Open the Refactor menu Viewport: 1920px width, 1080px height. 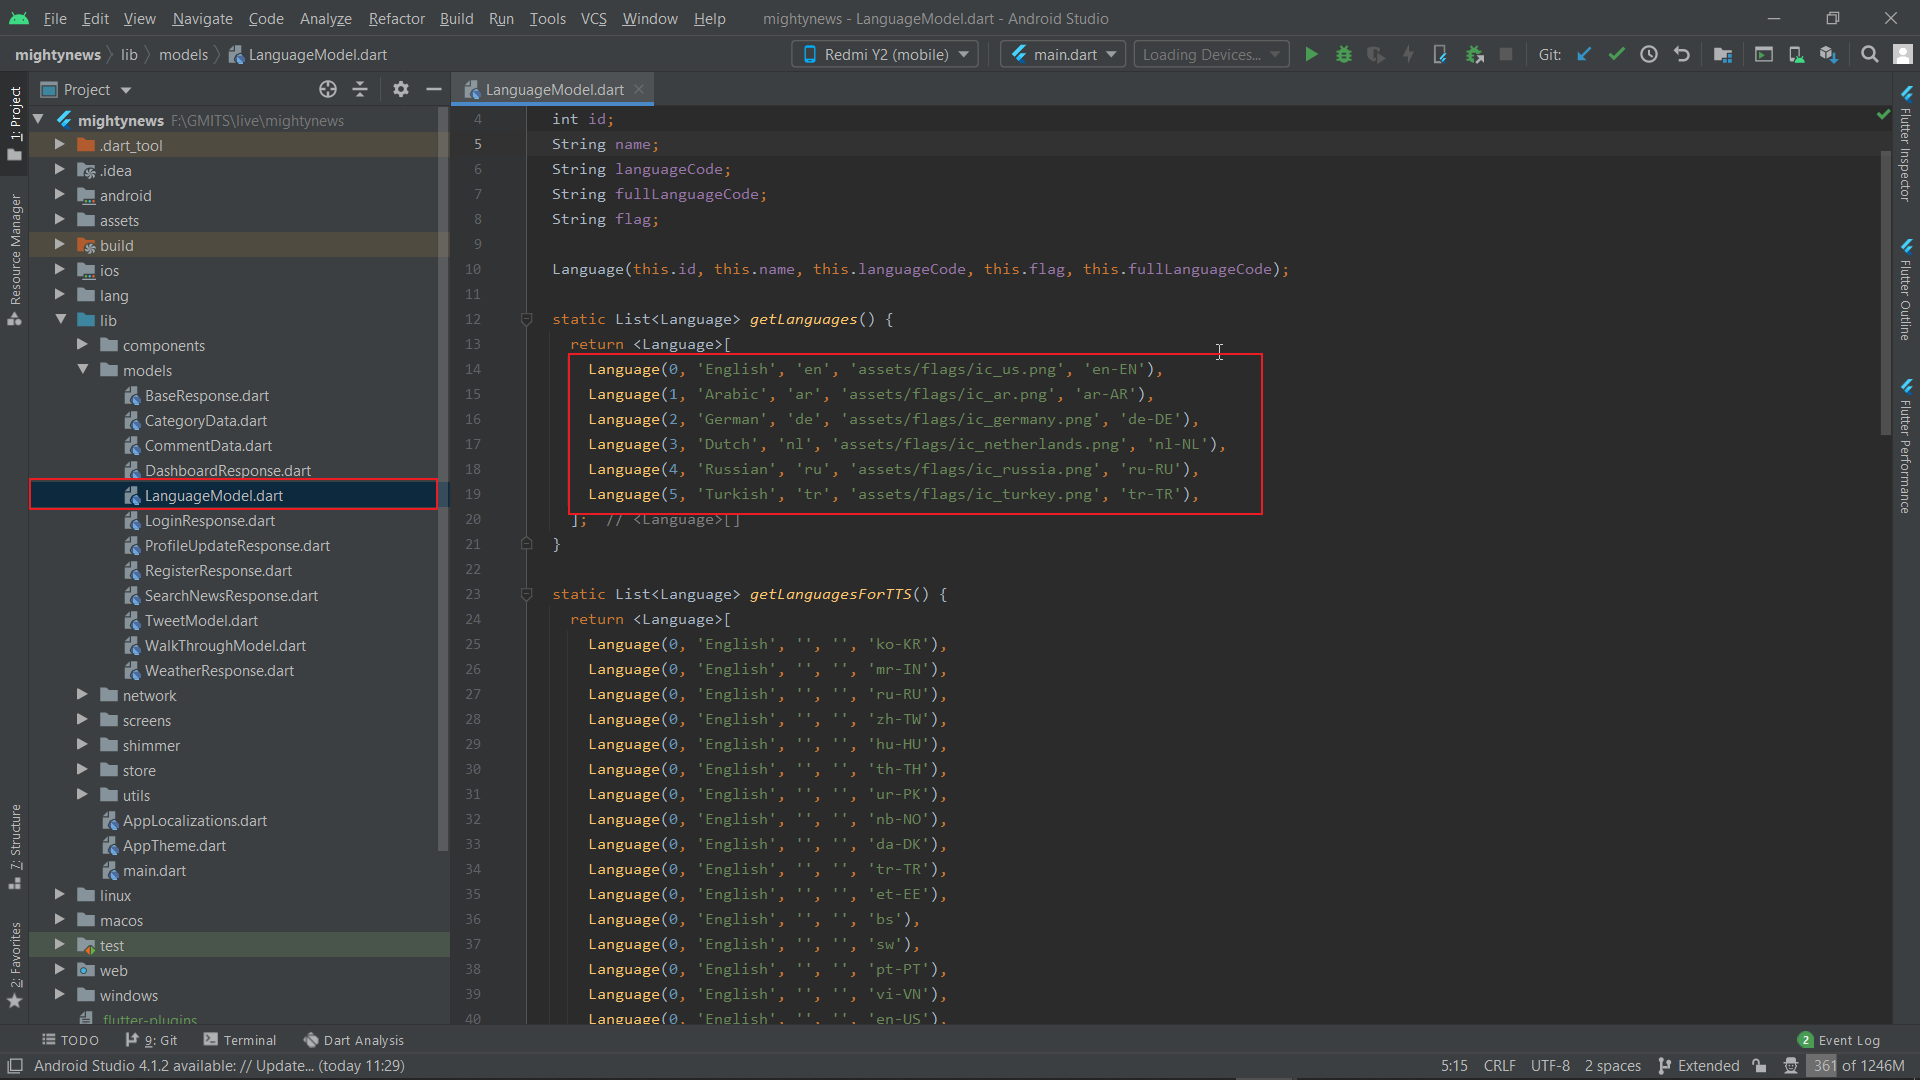pos(396,19)
